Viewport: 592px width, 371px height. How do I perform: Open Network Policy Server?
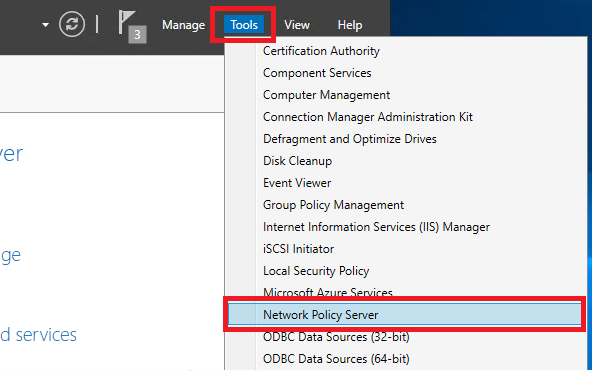tap(404, 314)
